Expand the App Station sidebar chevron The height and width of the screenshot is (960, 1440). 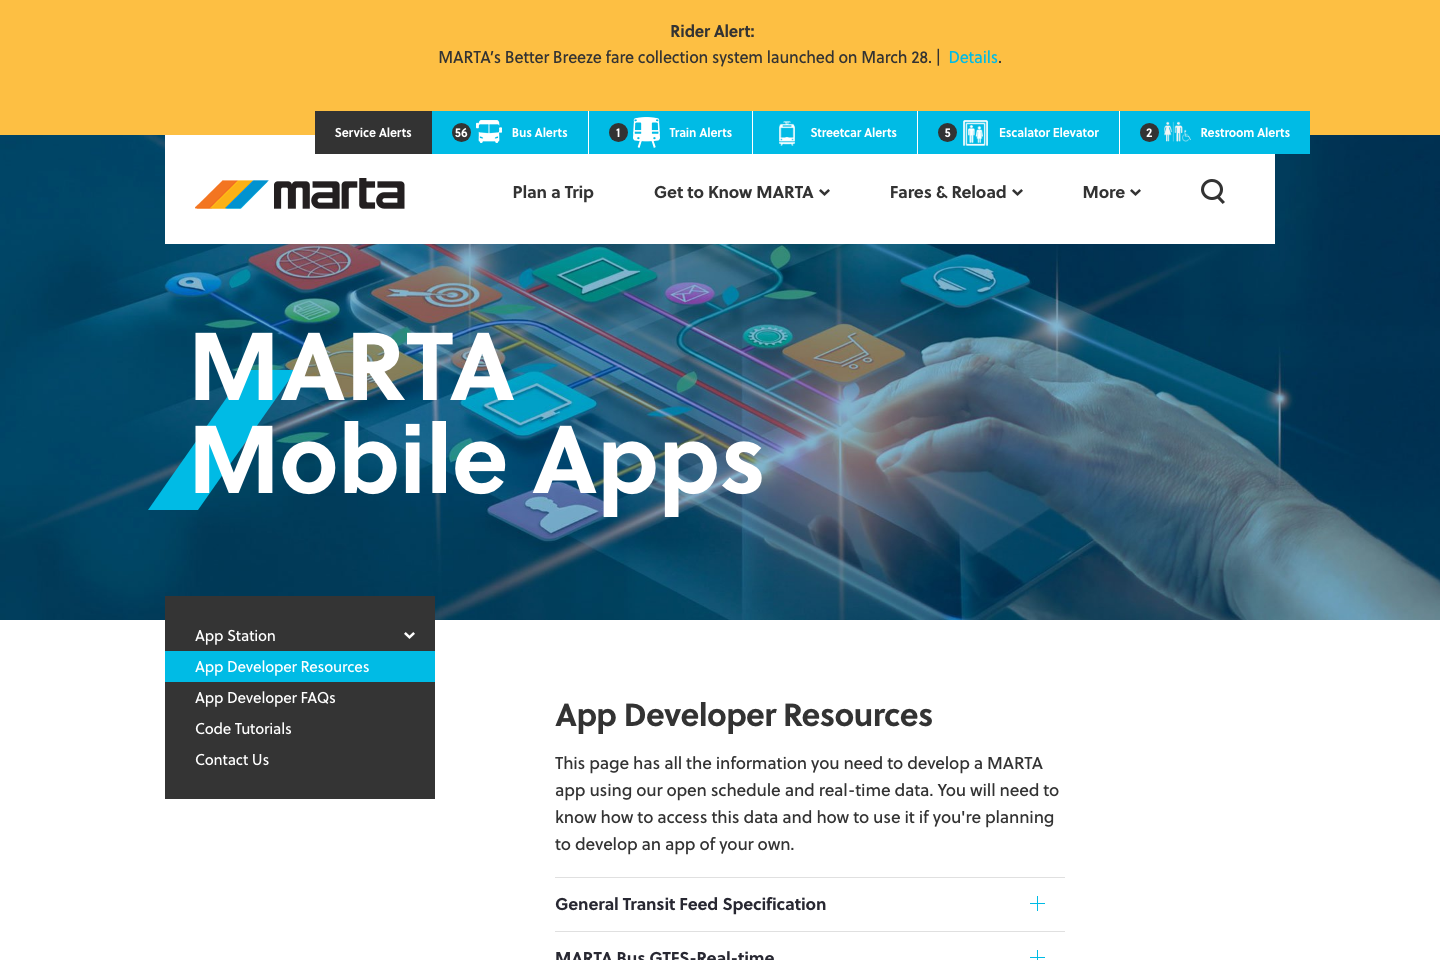point(409,636)
